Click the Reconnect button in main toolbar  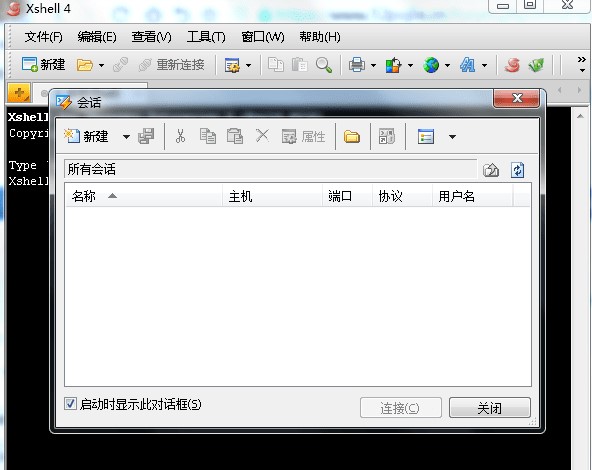[x=171, y=65]
